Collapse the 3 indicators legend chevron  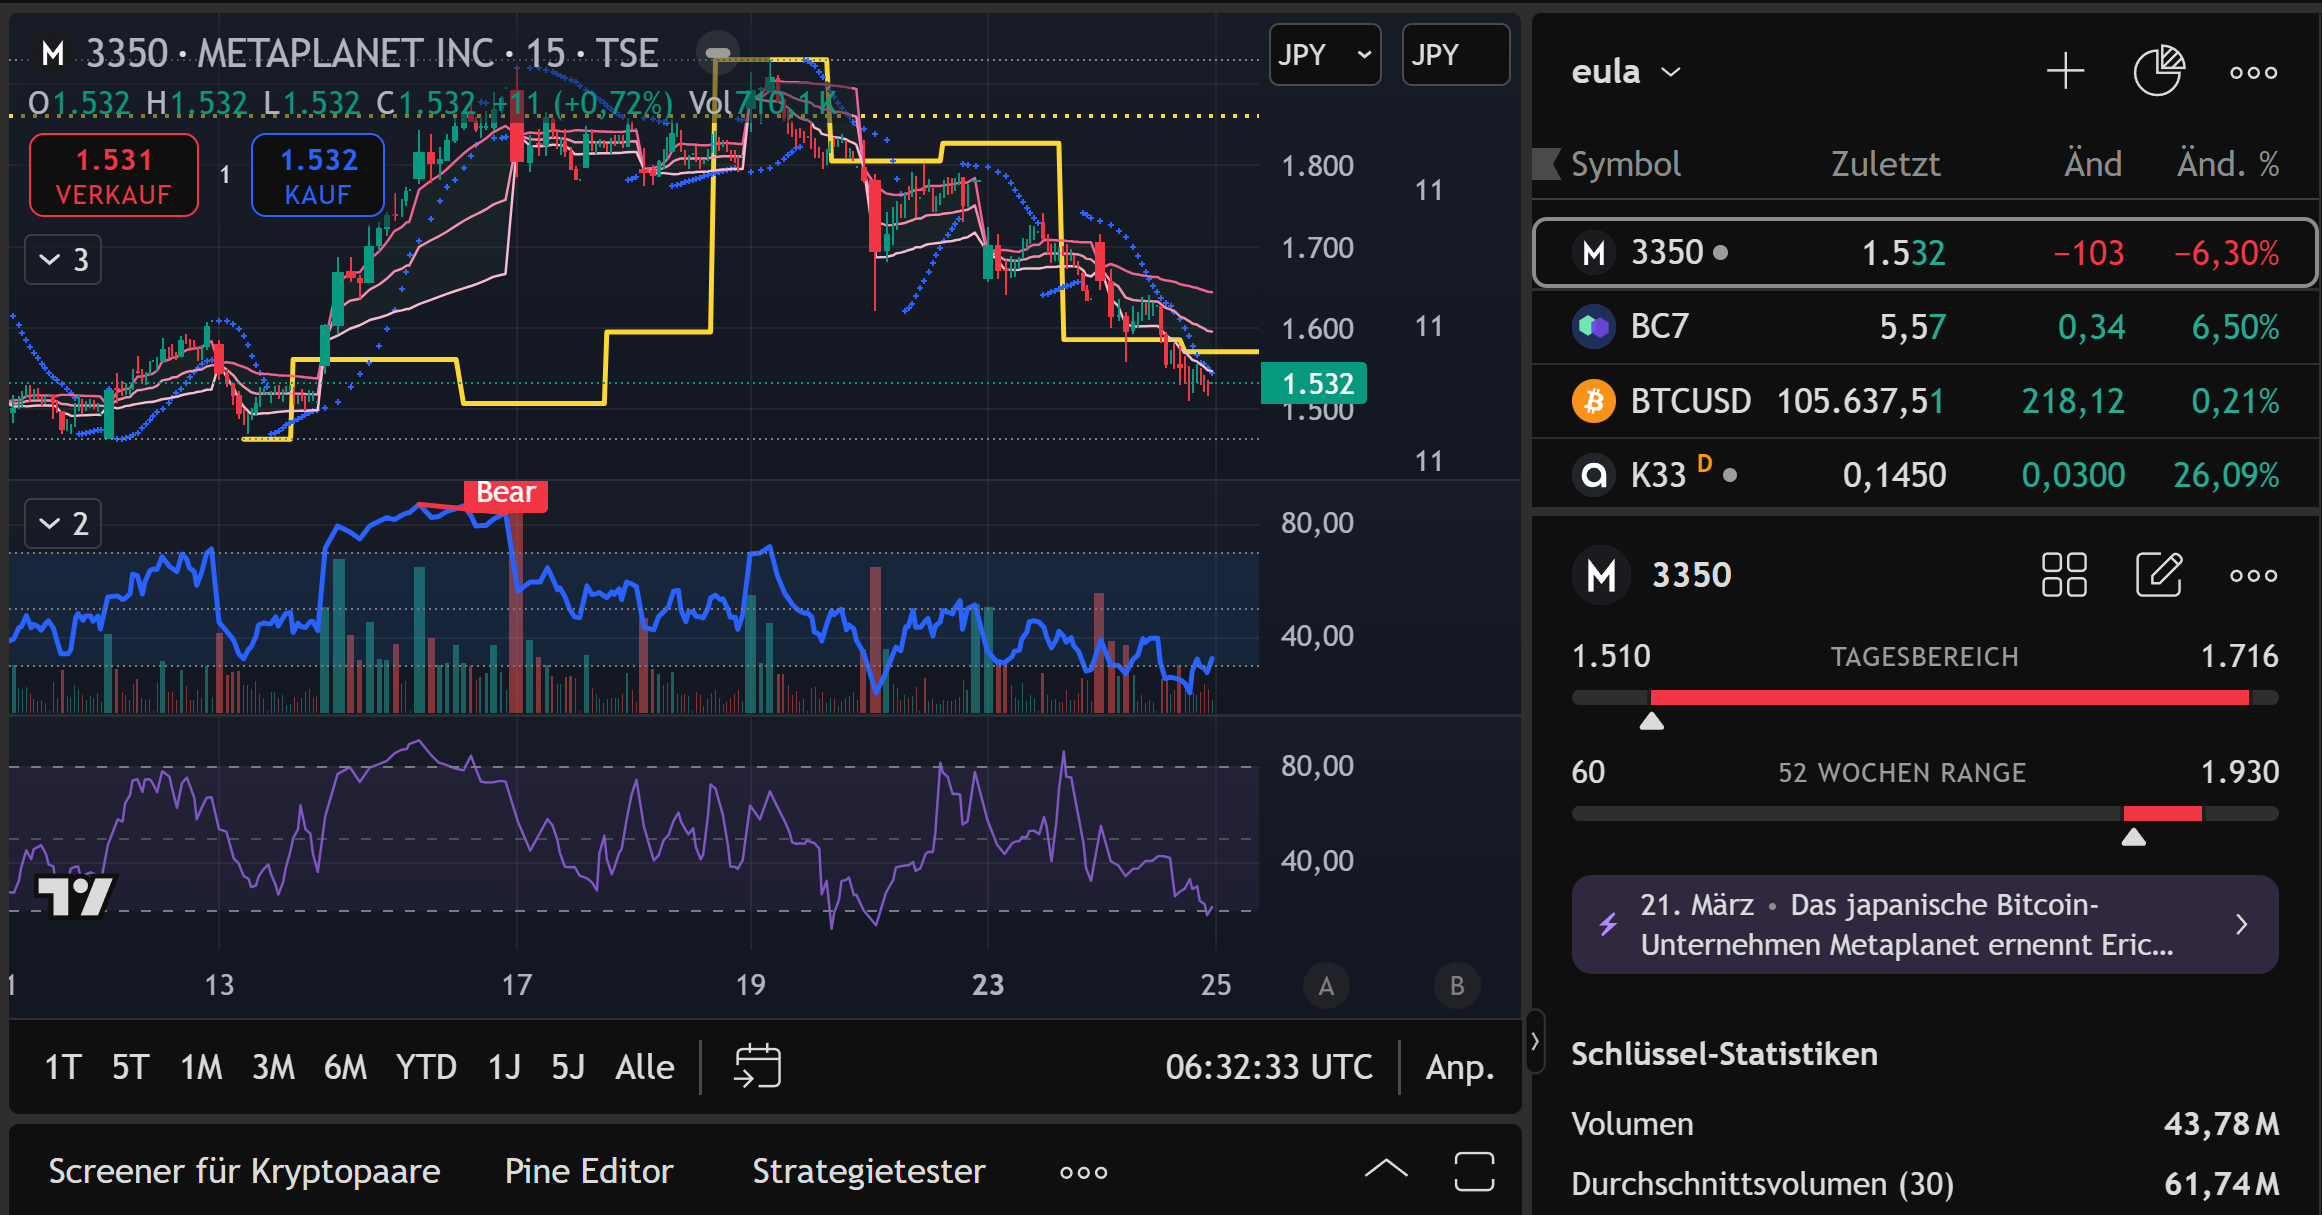[x=63, y=260]
